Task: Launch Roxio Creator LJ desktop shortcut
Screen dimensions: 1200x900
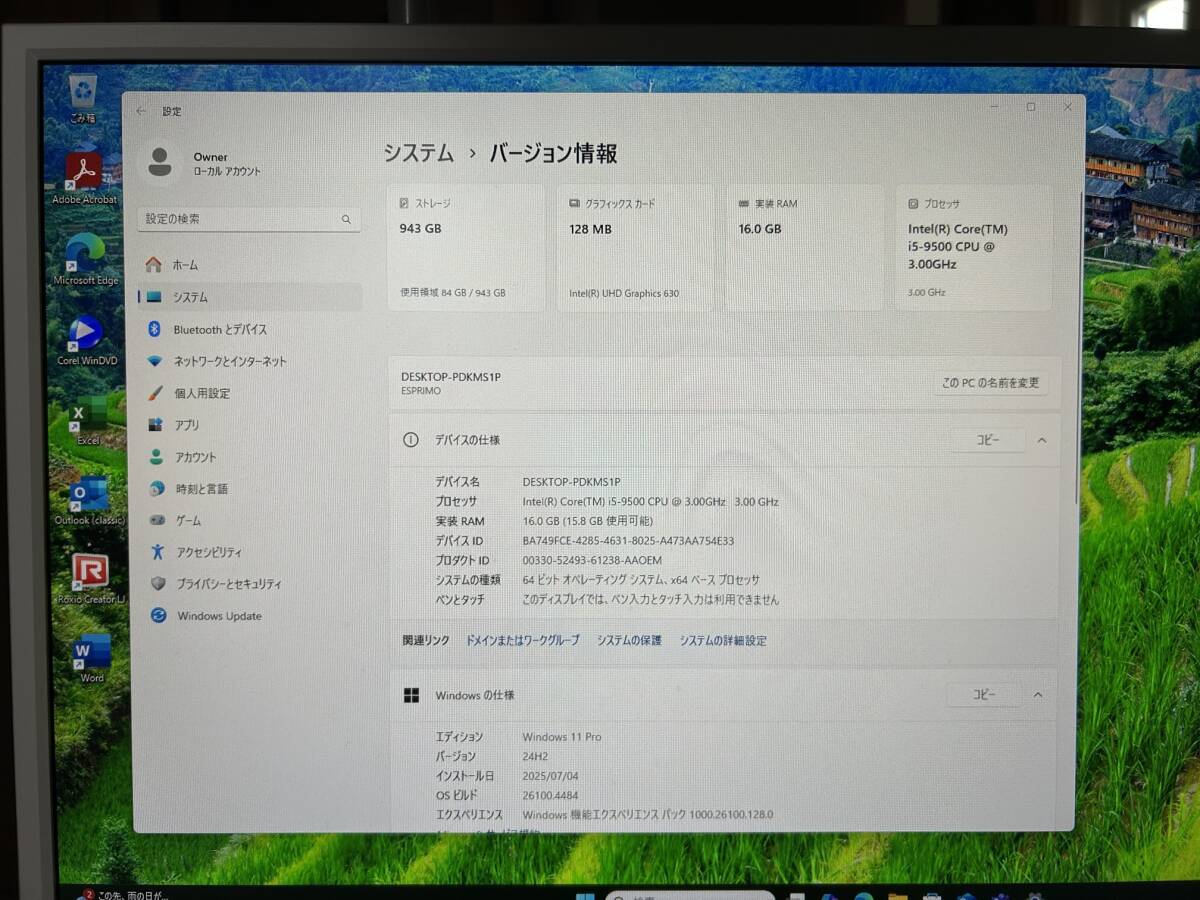Action: coord(90,578)
